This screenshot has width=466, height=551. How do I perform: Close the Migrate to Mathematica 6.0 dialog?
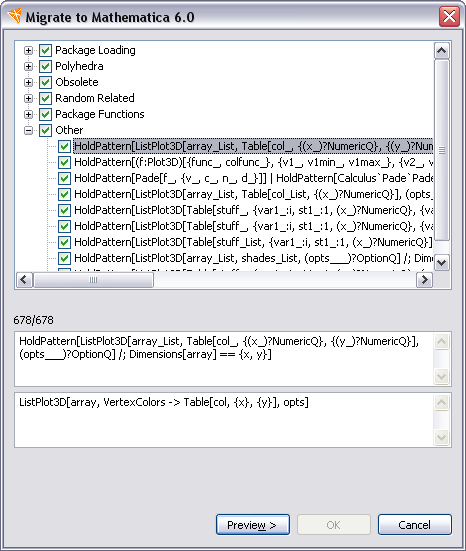(x=449, y=16)
